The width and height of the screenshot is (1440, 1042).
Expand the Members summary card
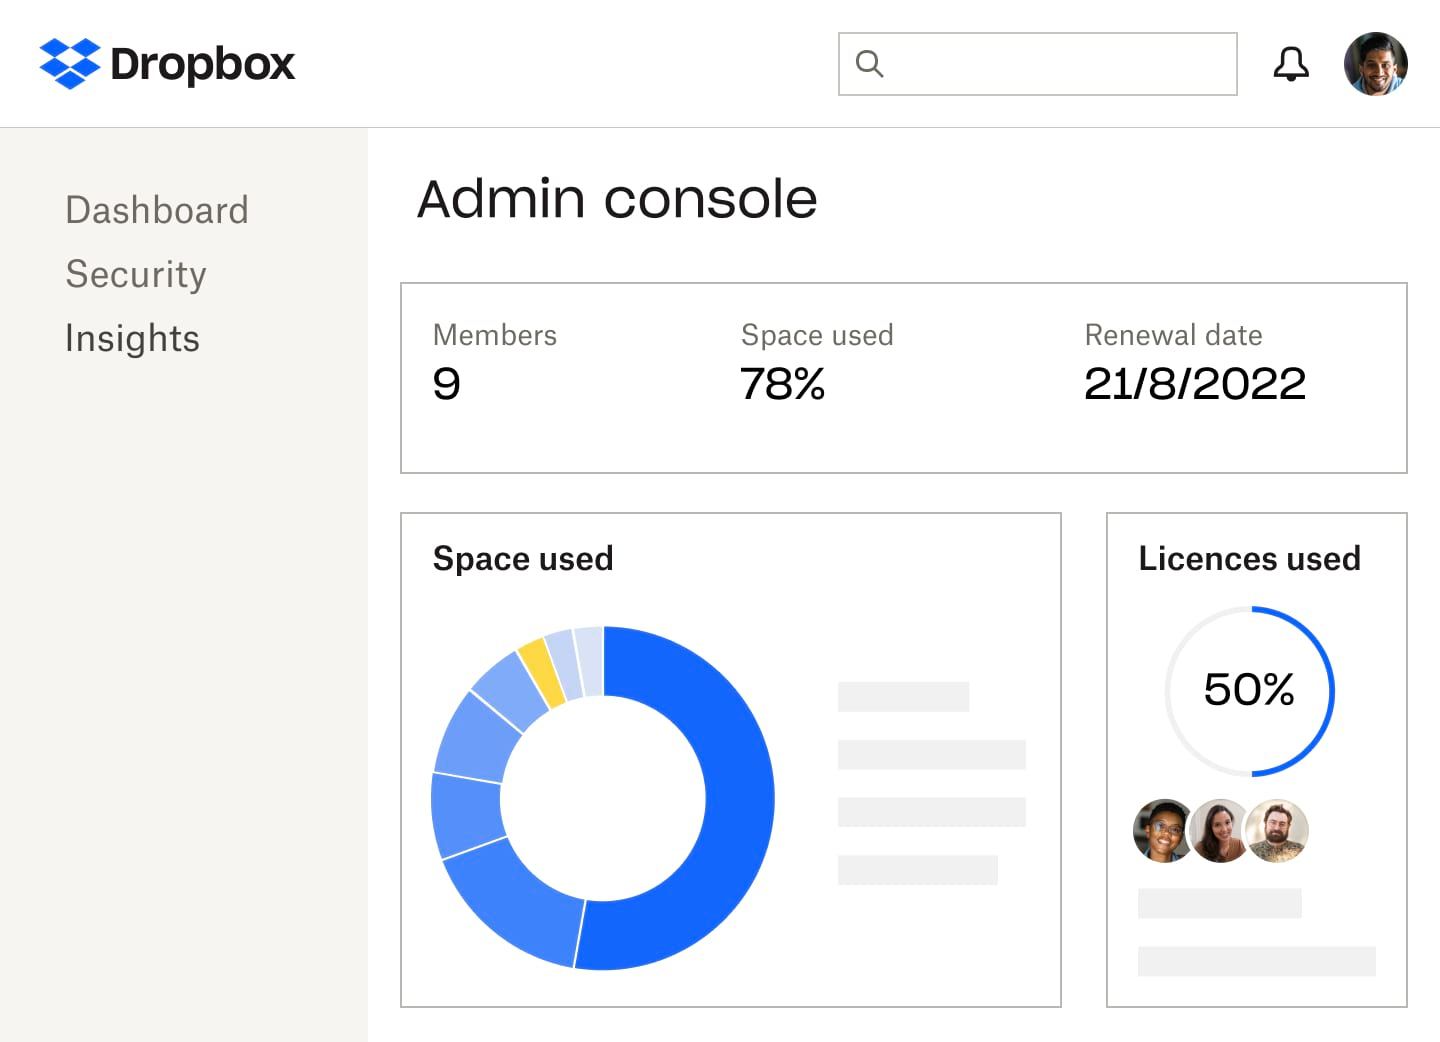point(495,360)
